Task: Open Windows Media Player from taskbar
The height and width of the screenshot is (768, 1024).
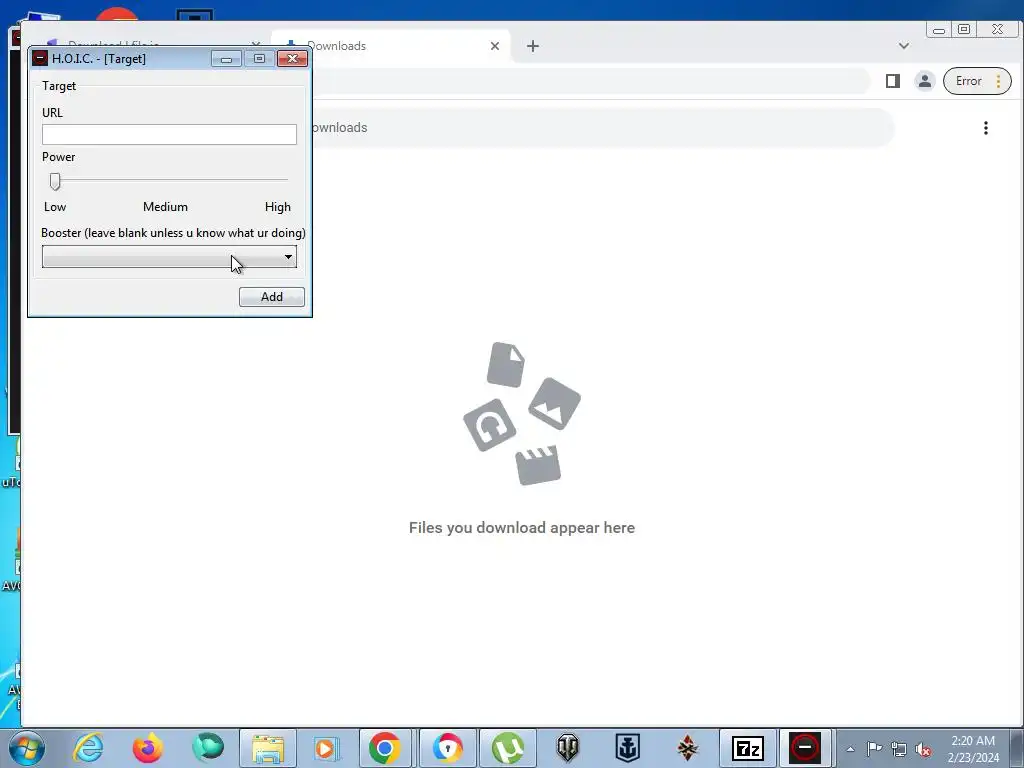Action: pyautogui.click(x=325, y=748)
